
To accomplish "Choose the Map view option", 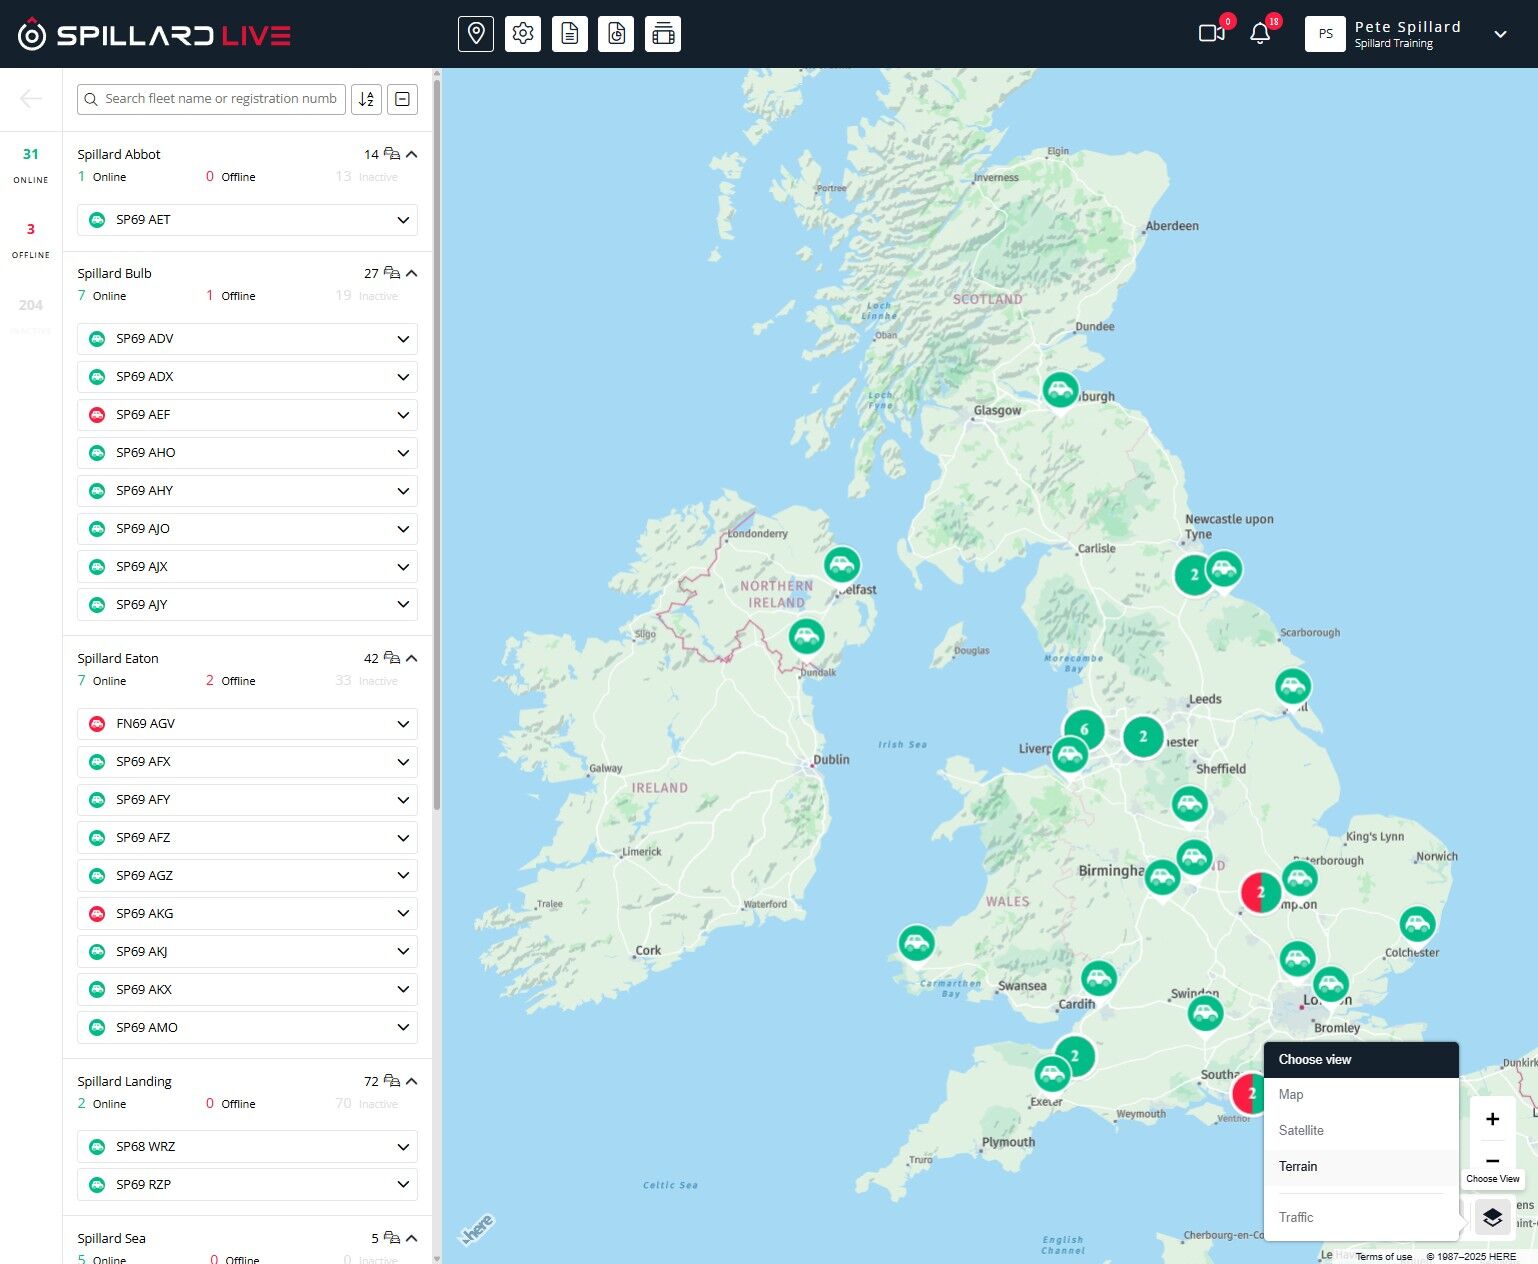I will (x=1362, y=1095).
